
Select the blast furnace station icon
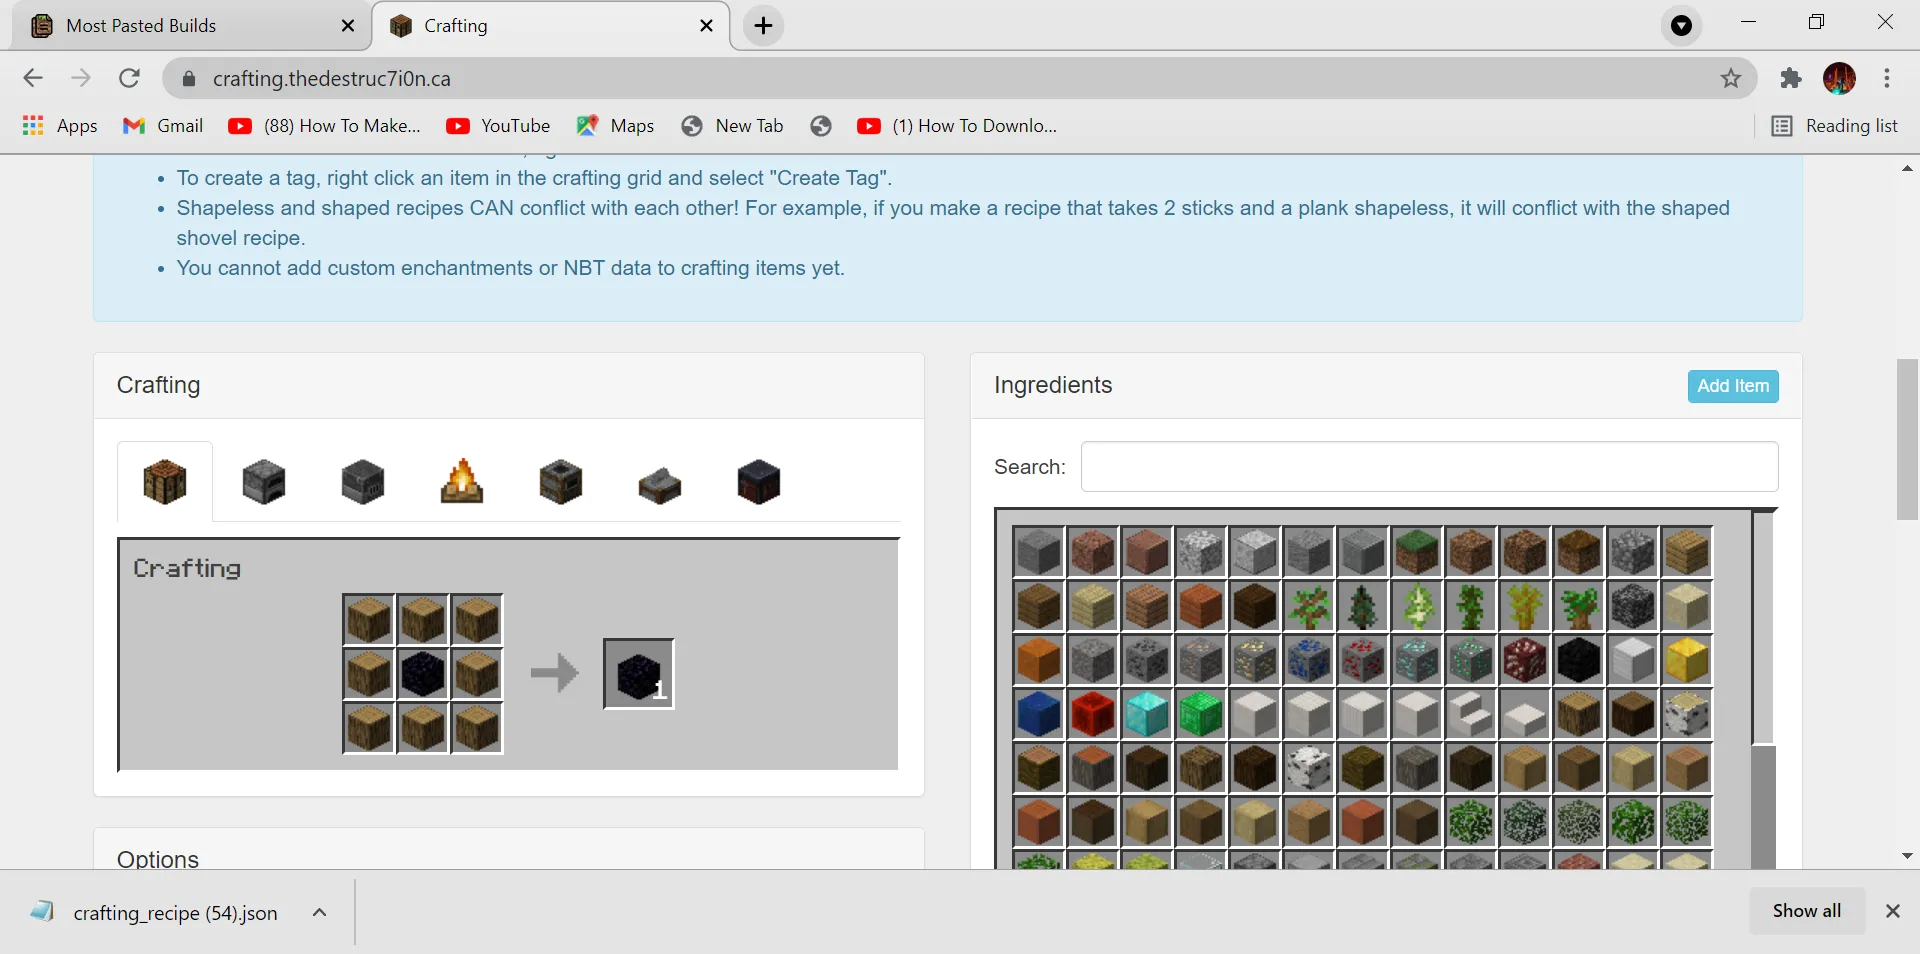click(x=362, y=483)
